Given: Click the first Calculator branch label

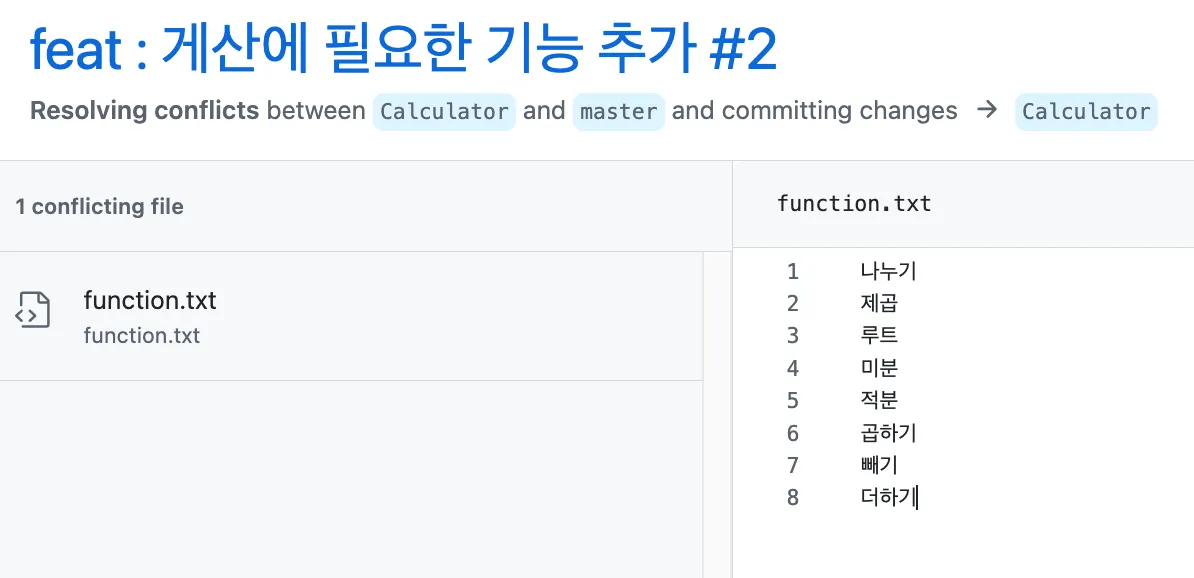Looking at the screenshot, I should tap(444, 111).
